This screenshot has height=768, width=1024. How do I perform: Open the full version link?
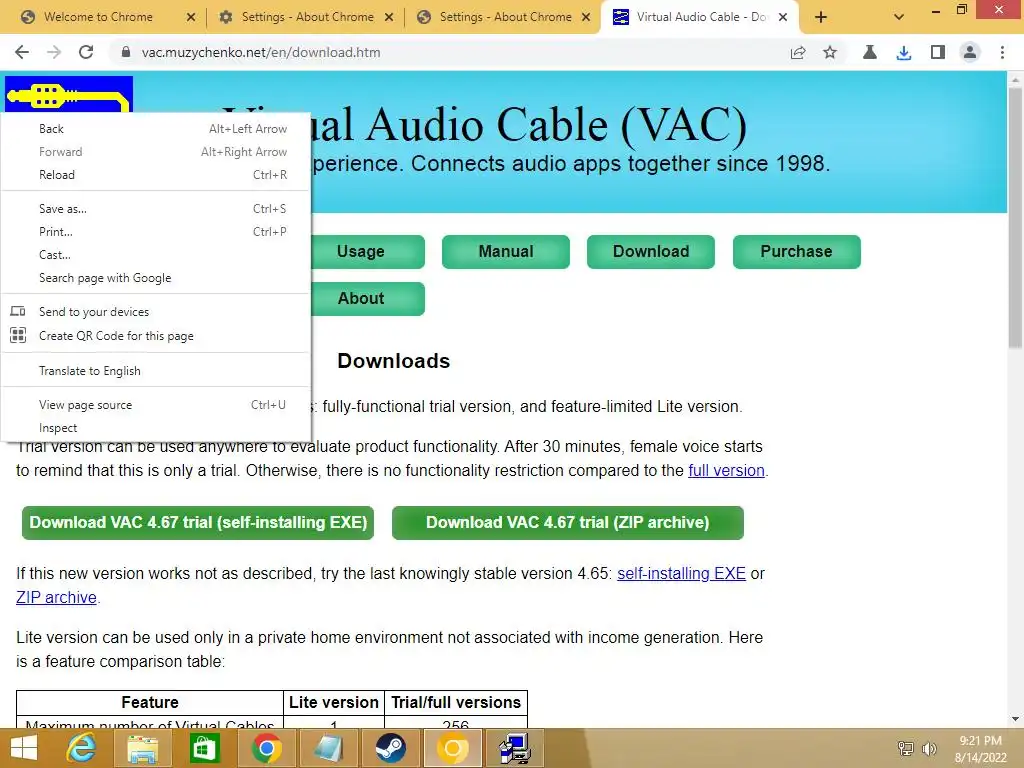point(726,470)
